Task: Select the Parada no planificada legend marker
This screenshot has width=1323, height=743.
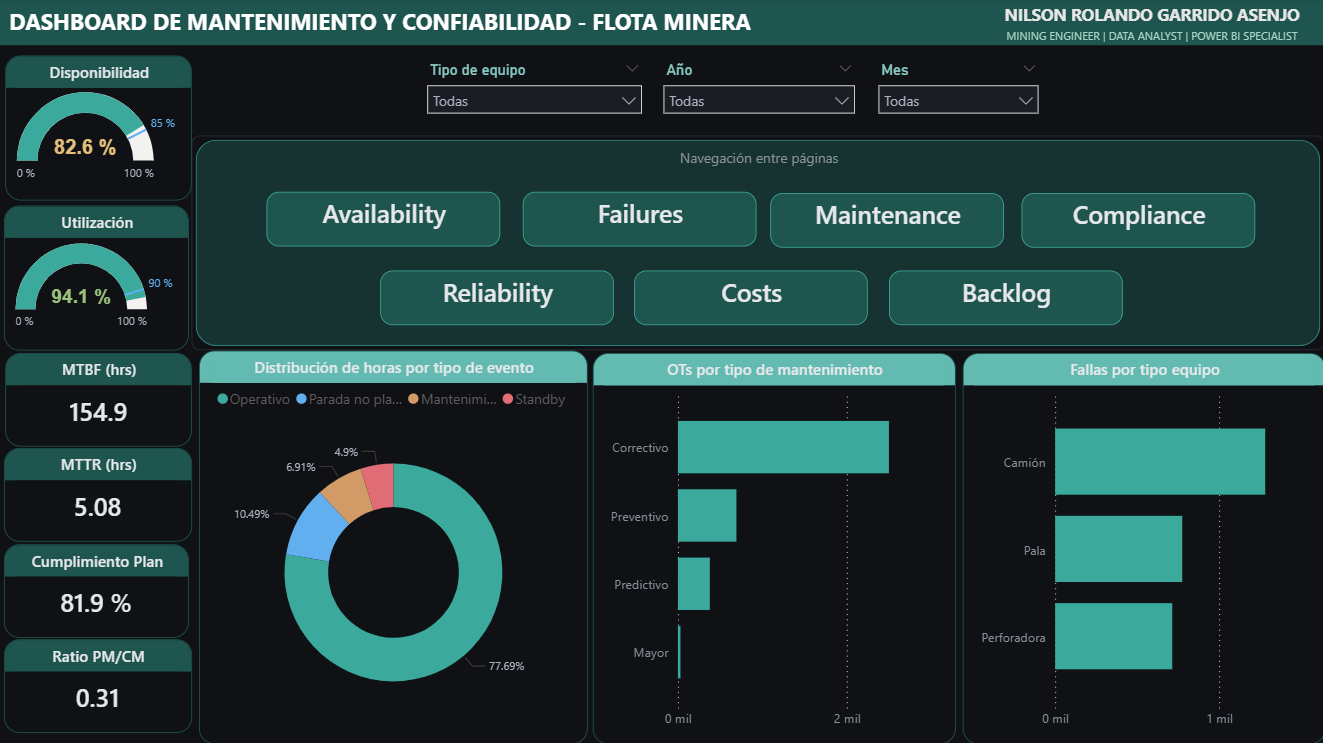Action: 301,400
